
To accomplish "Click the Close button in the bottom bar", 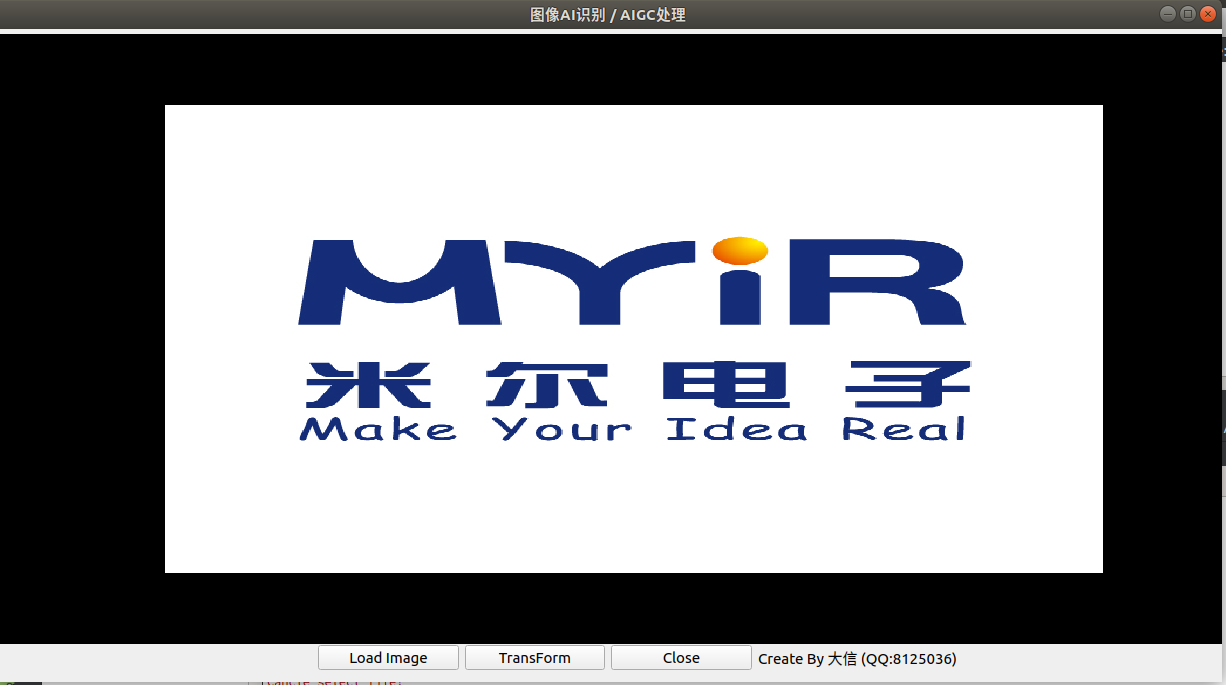I will click(x=681, y=658).
